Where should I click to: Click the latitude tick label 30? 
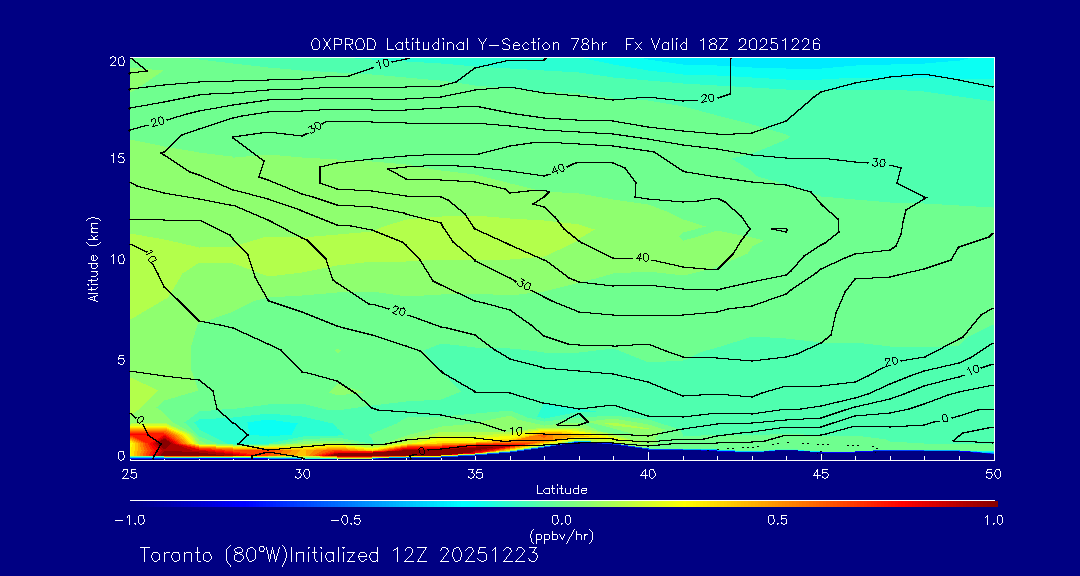(x=302, y=474)
